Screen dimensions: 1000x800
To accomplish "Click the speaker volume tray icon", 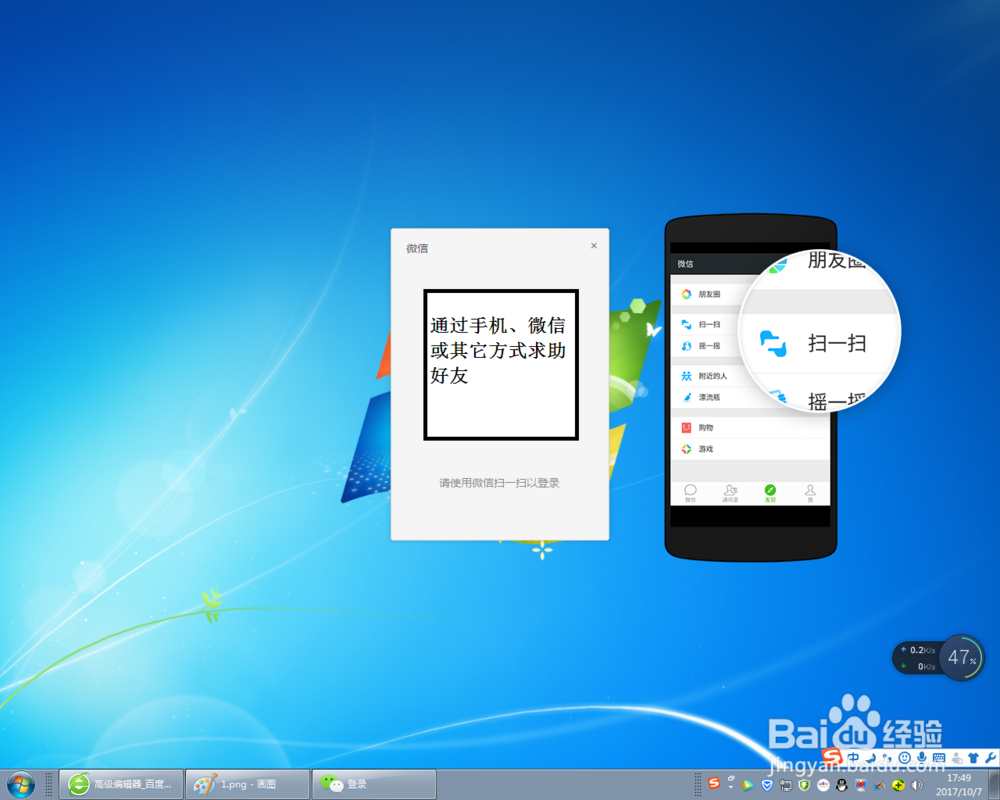I will click(x=917, y=785).
